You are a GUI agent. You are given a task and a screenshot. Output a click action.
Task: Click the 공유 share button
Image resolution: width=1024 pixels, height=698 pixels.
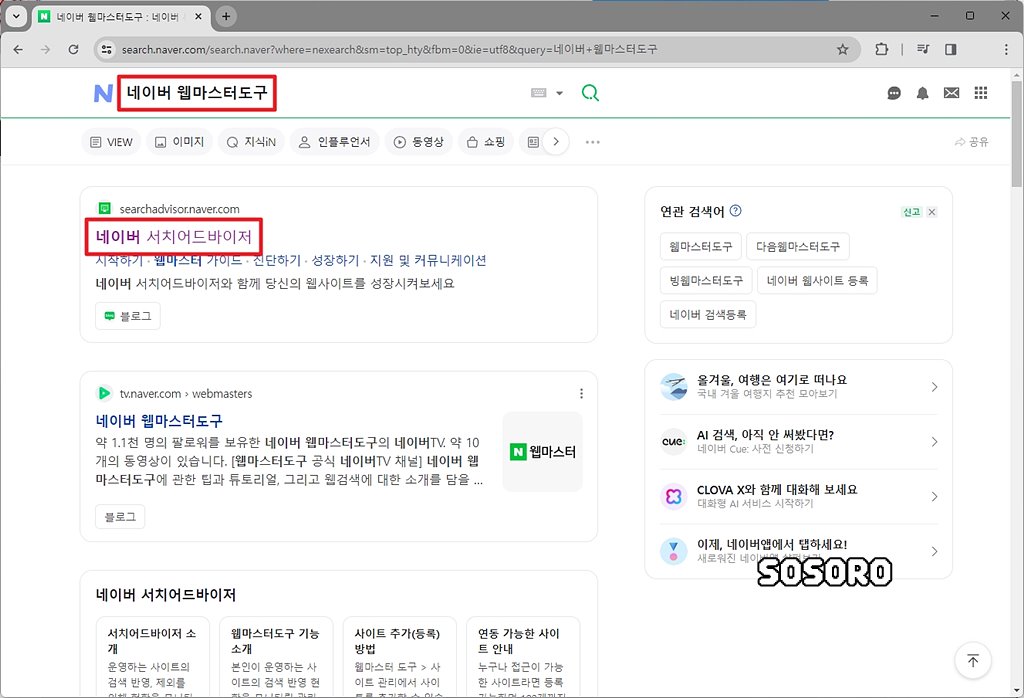click(972, 142)
